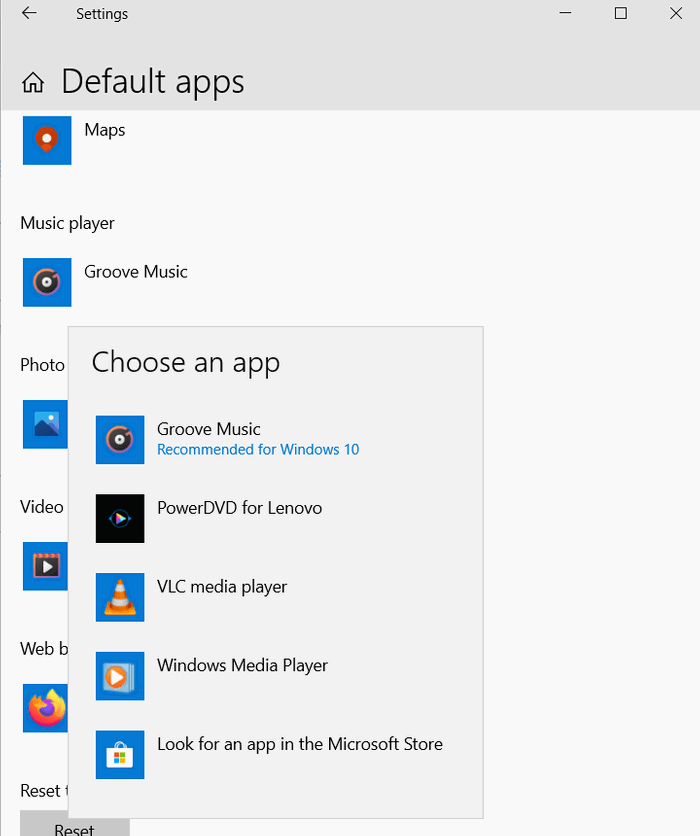700x836 pixels.
Task: Choose Look for an app in the Microsoft Store
Action: [x=300, y=744]
